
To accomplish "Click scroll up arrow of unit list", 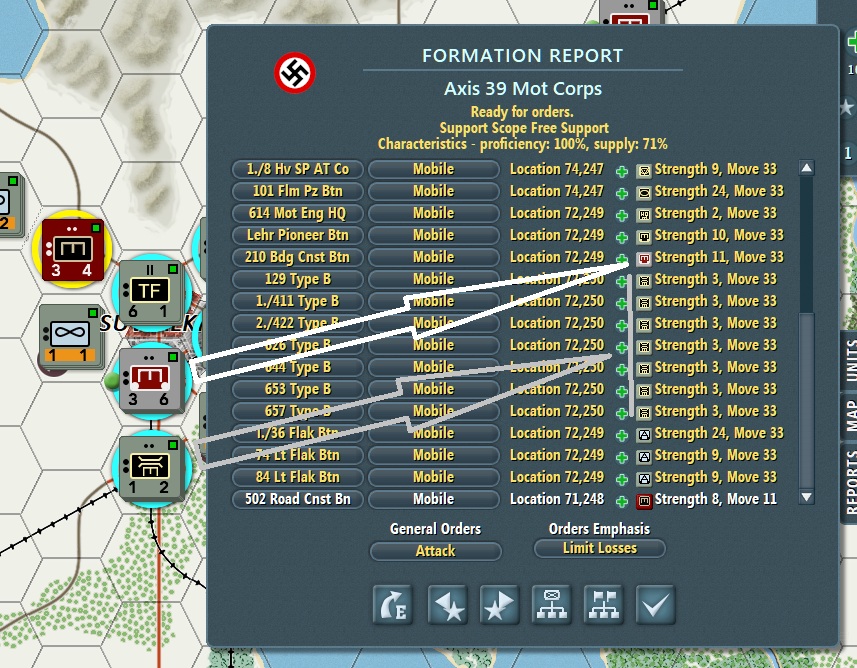I will (806, 168).
